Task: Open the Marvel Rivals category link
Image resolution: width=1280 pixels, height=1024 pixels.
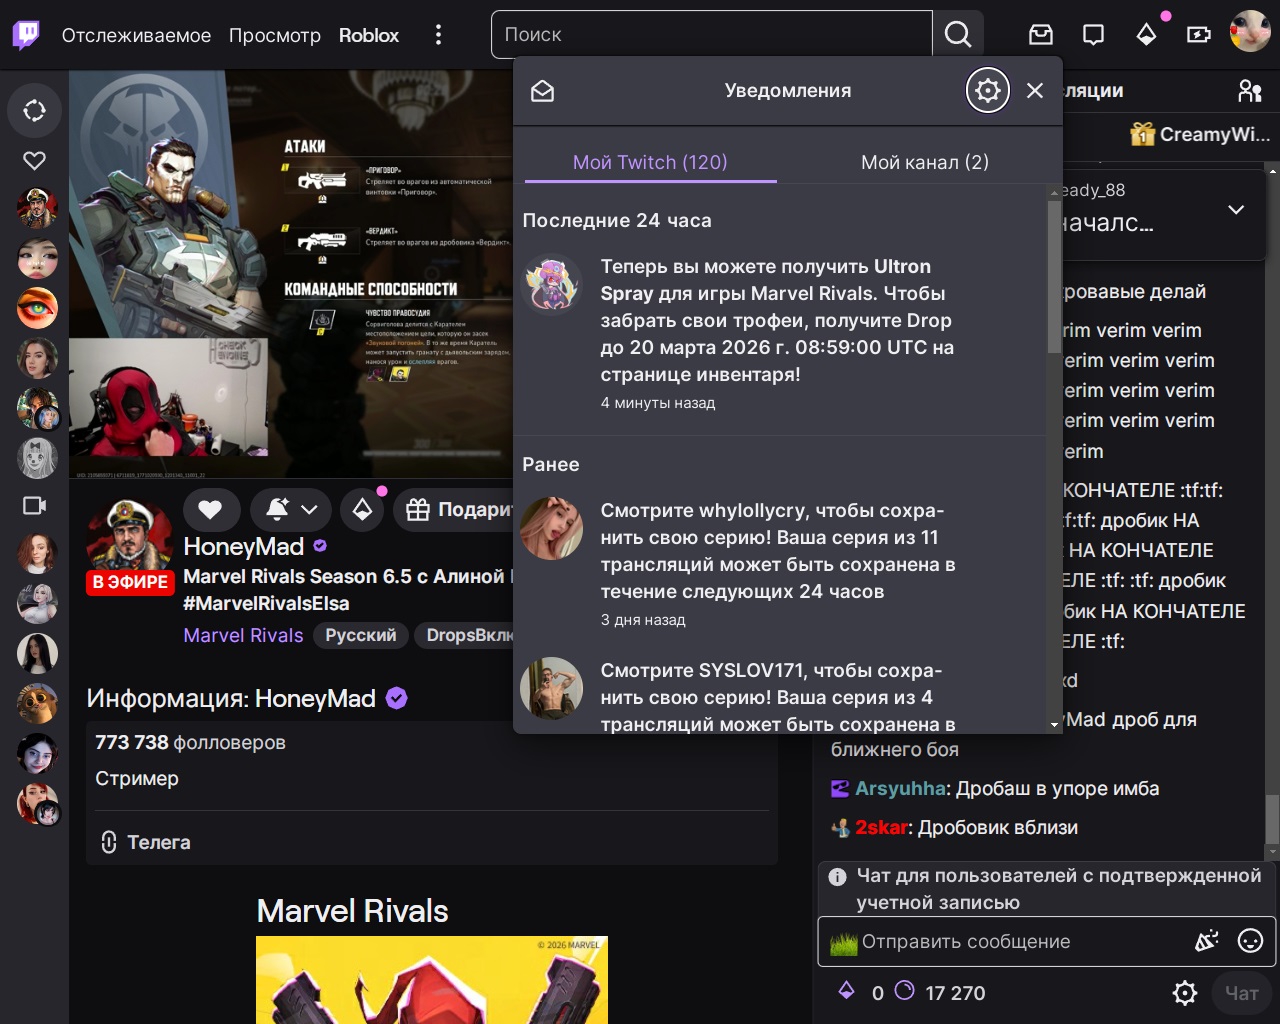Action: (243, 636)
